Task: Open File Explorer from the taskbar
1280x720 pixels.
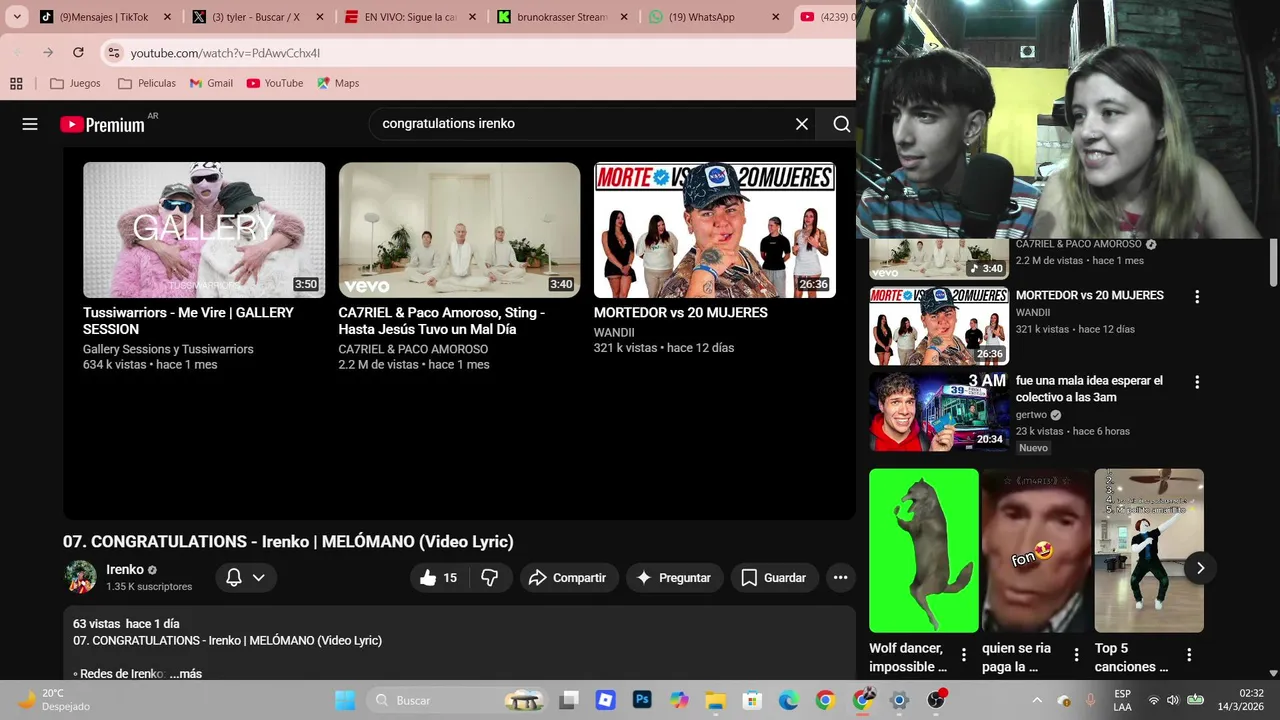Action: click(715, 700)
